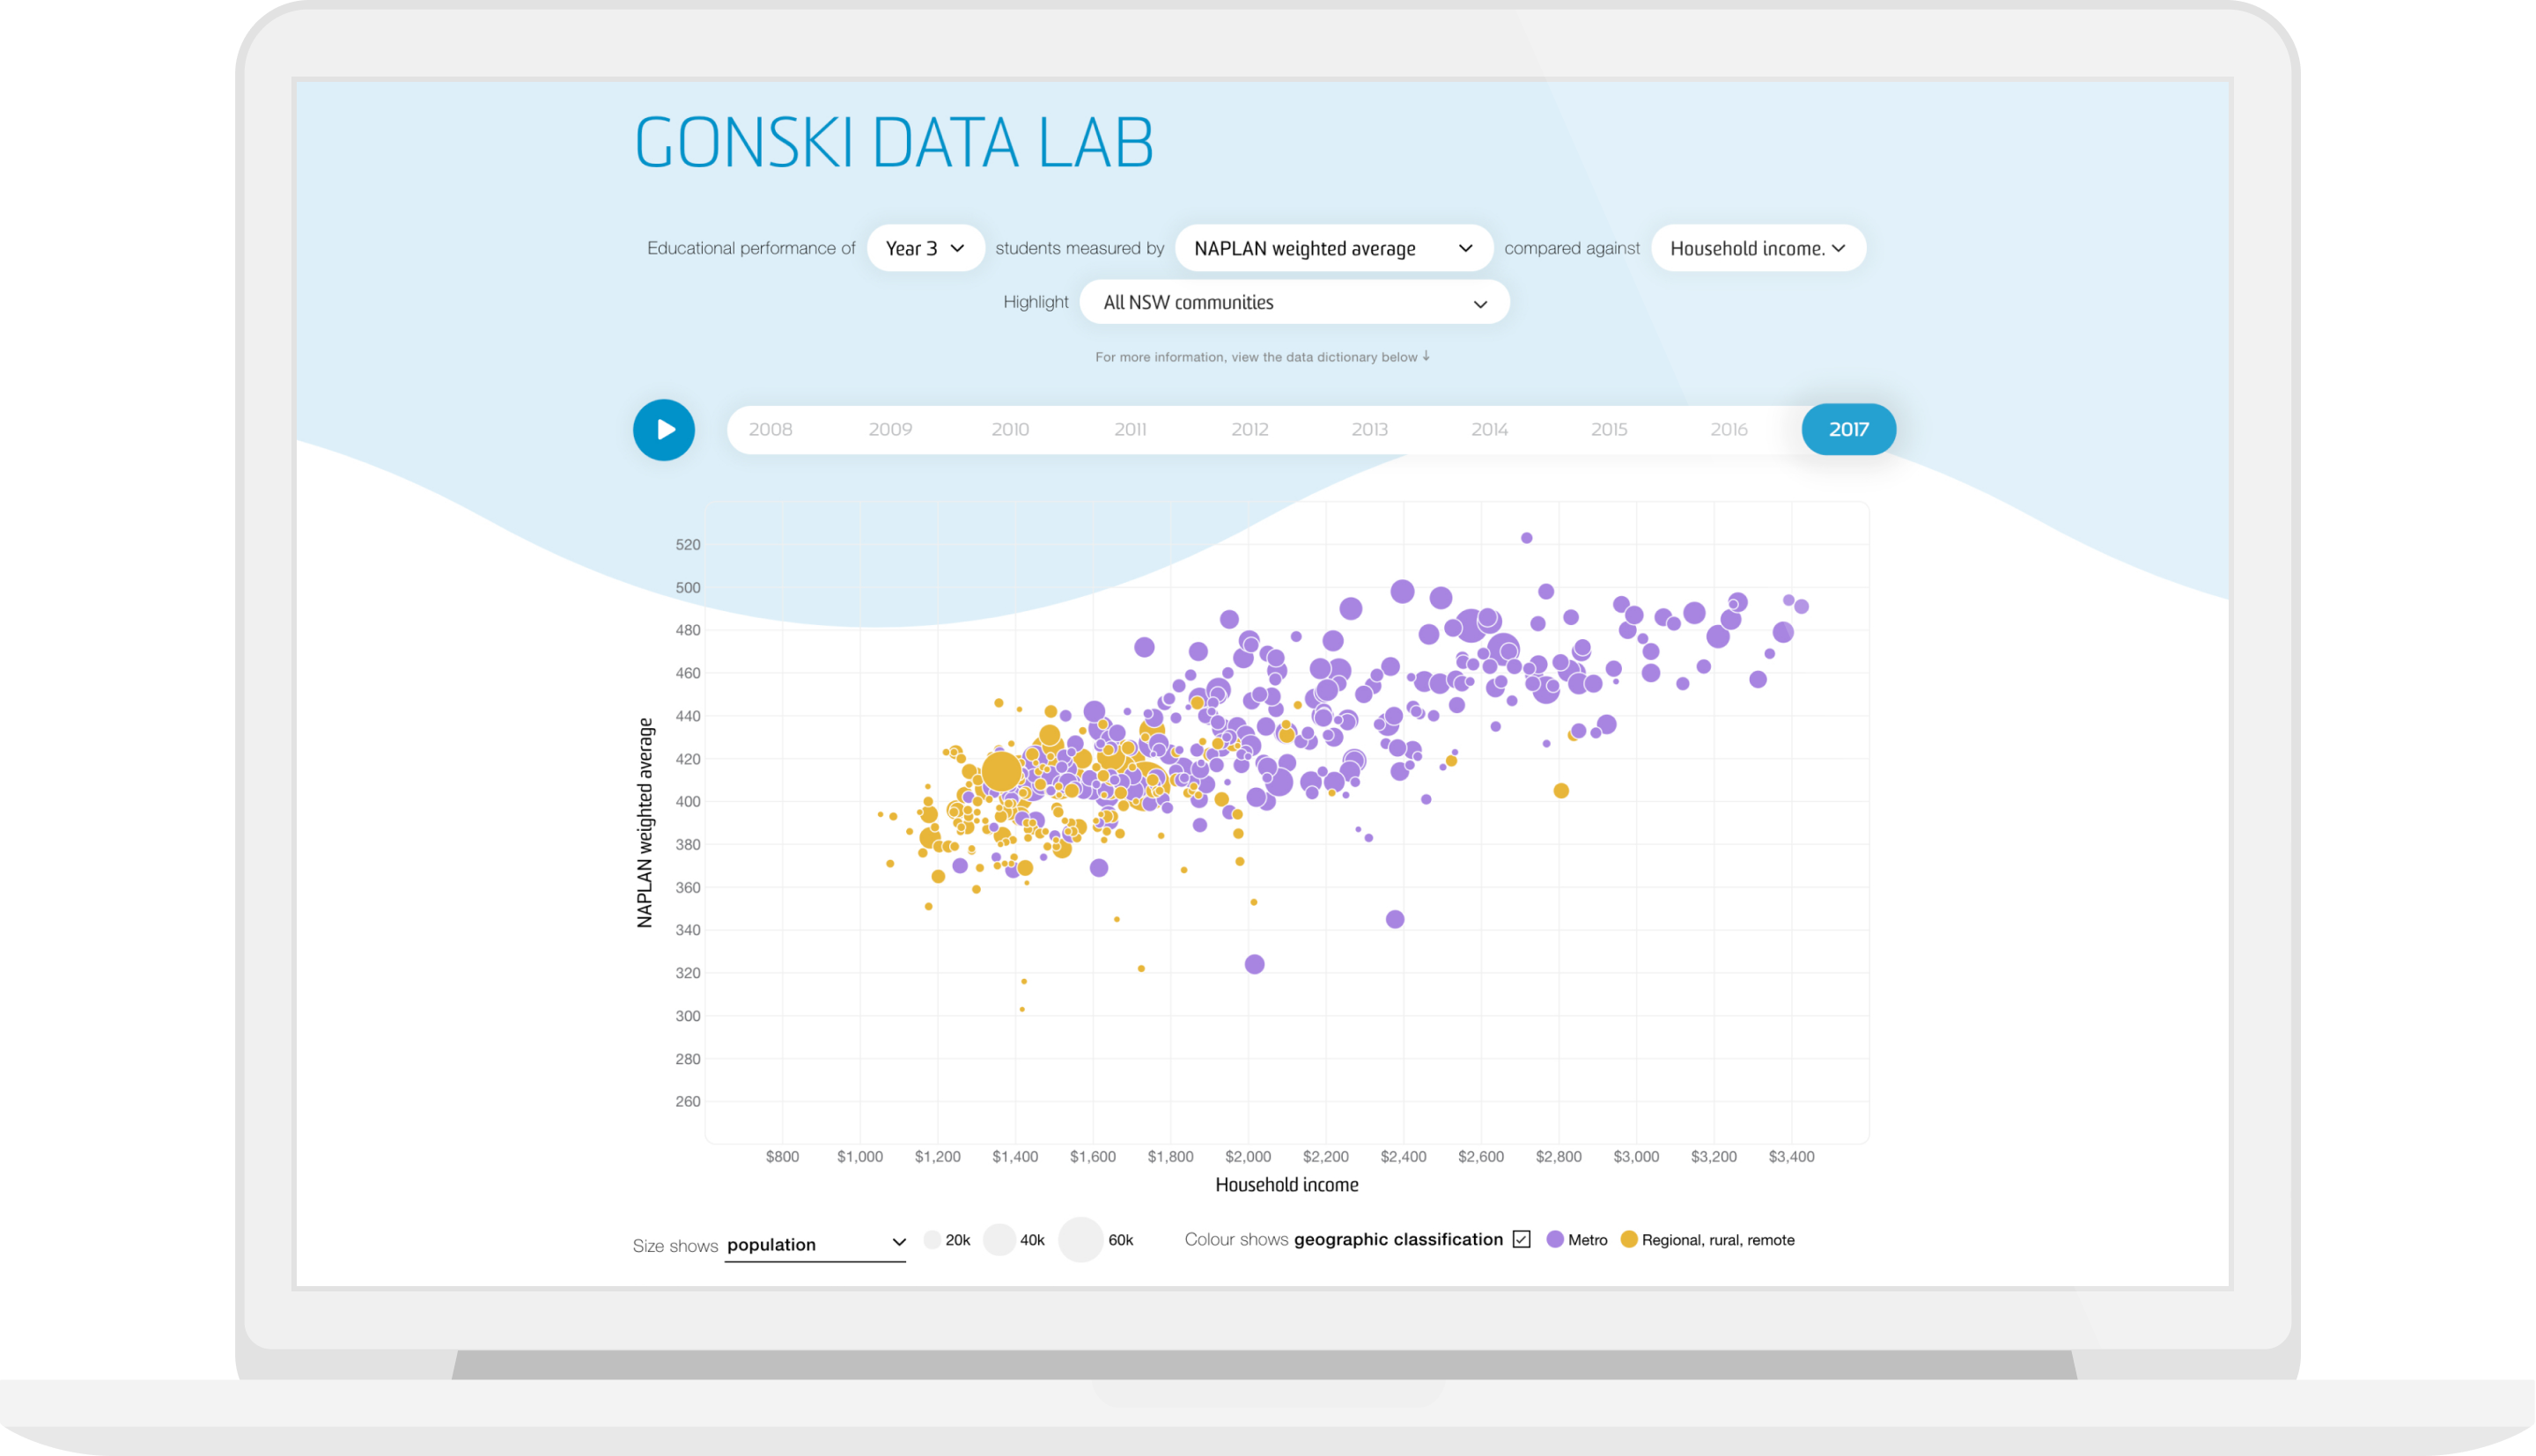
Task: Click the Metro purple legend swatch
Action: click(1555, 1240)
